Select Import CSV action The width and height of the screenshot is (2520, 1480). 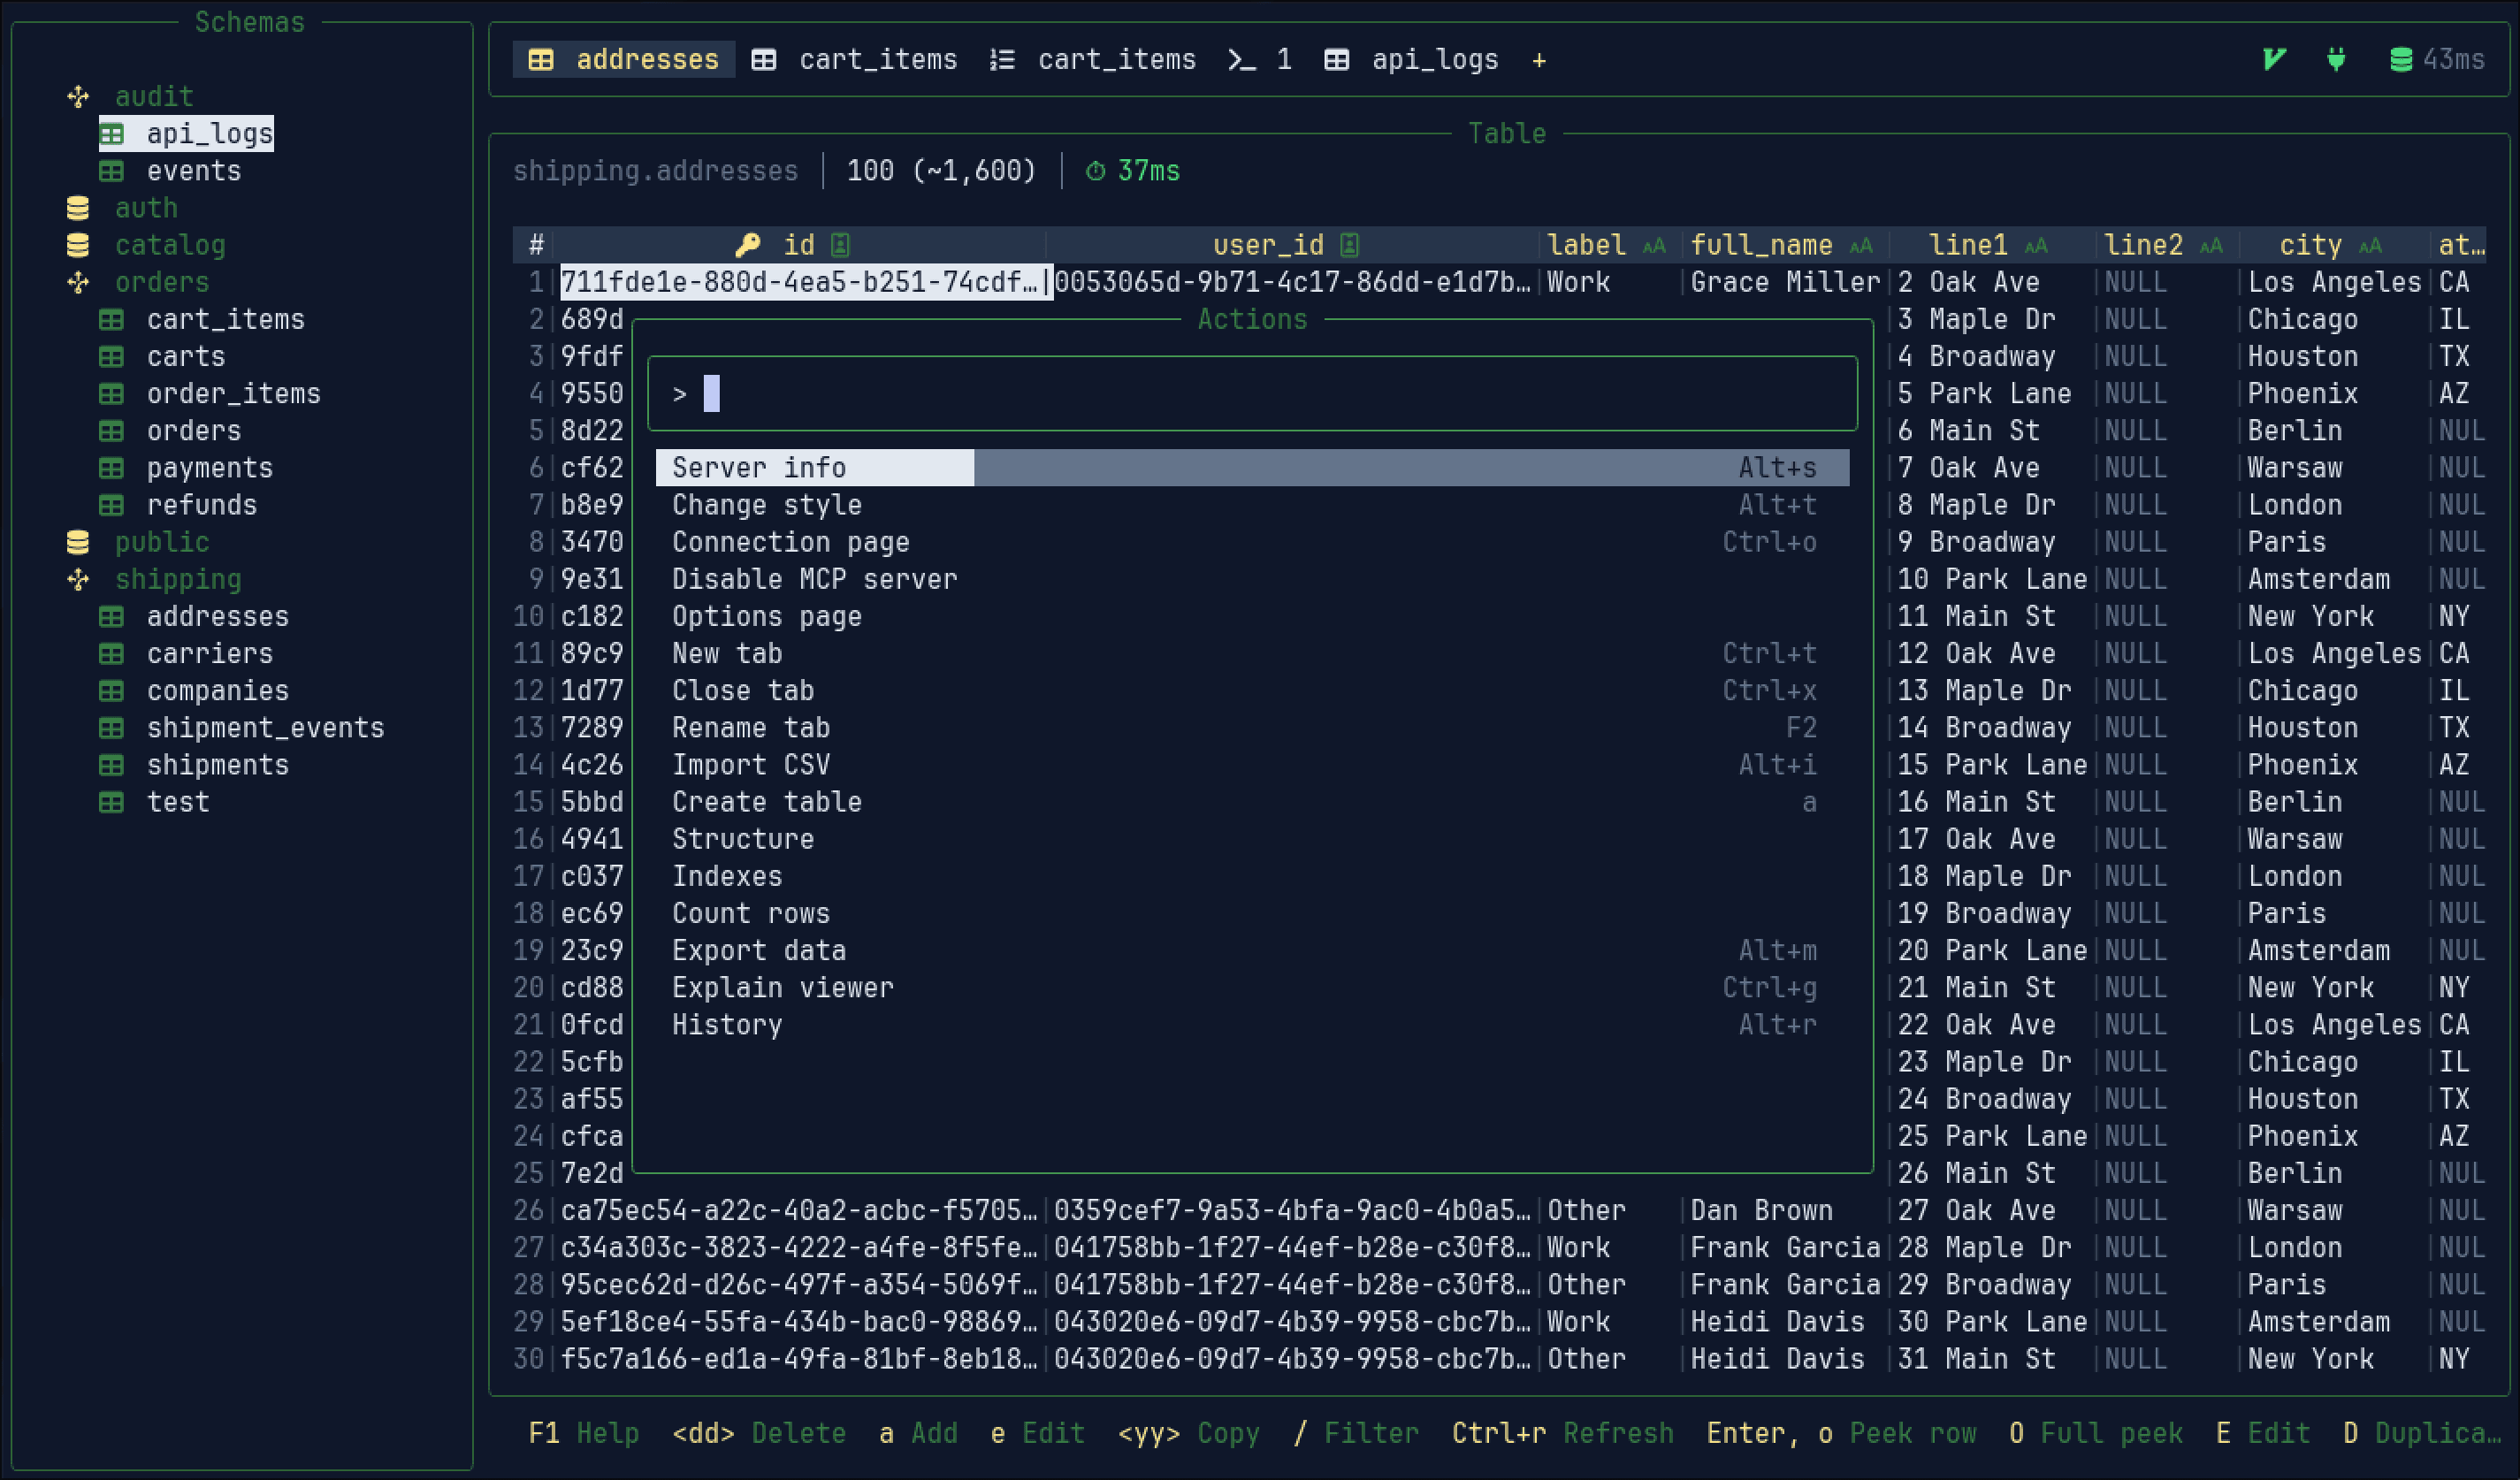tap(1252, 765)
